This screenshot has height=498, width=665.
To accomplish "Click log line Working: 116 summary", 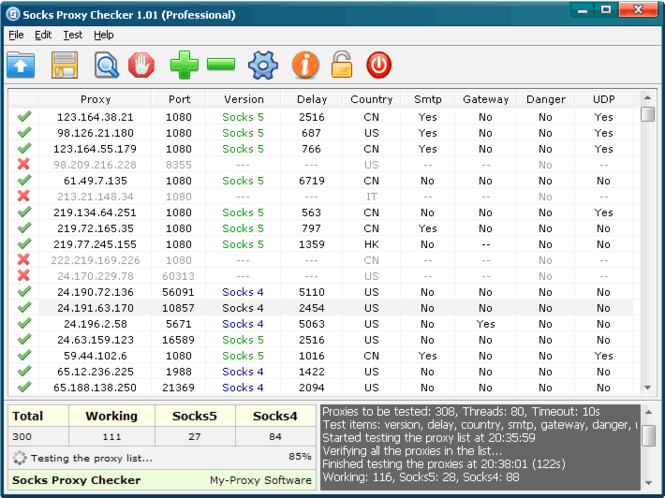I will [421, 477].
